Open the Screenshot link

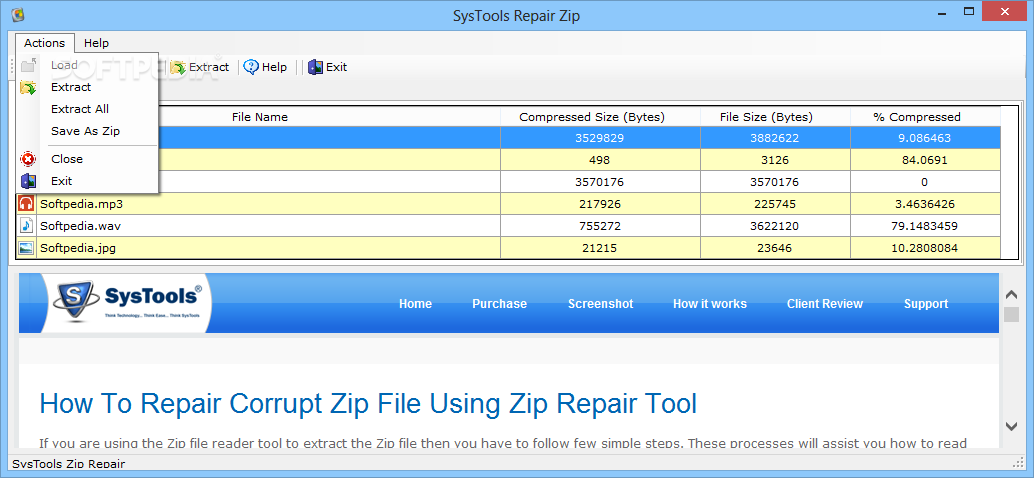(600, 304)
